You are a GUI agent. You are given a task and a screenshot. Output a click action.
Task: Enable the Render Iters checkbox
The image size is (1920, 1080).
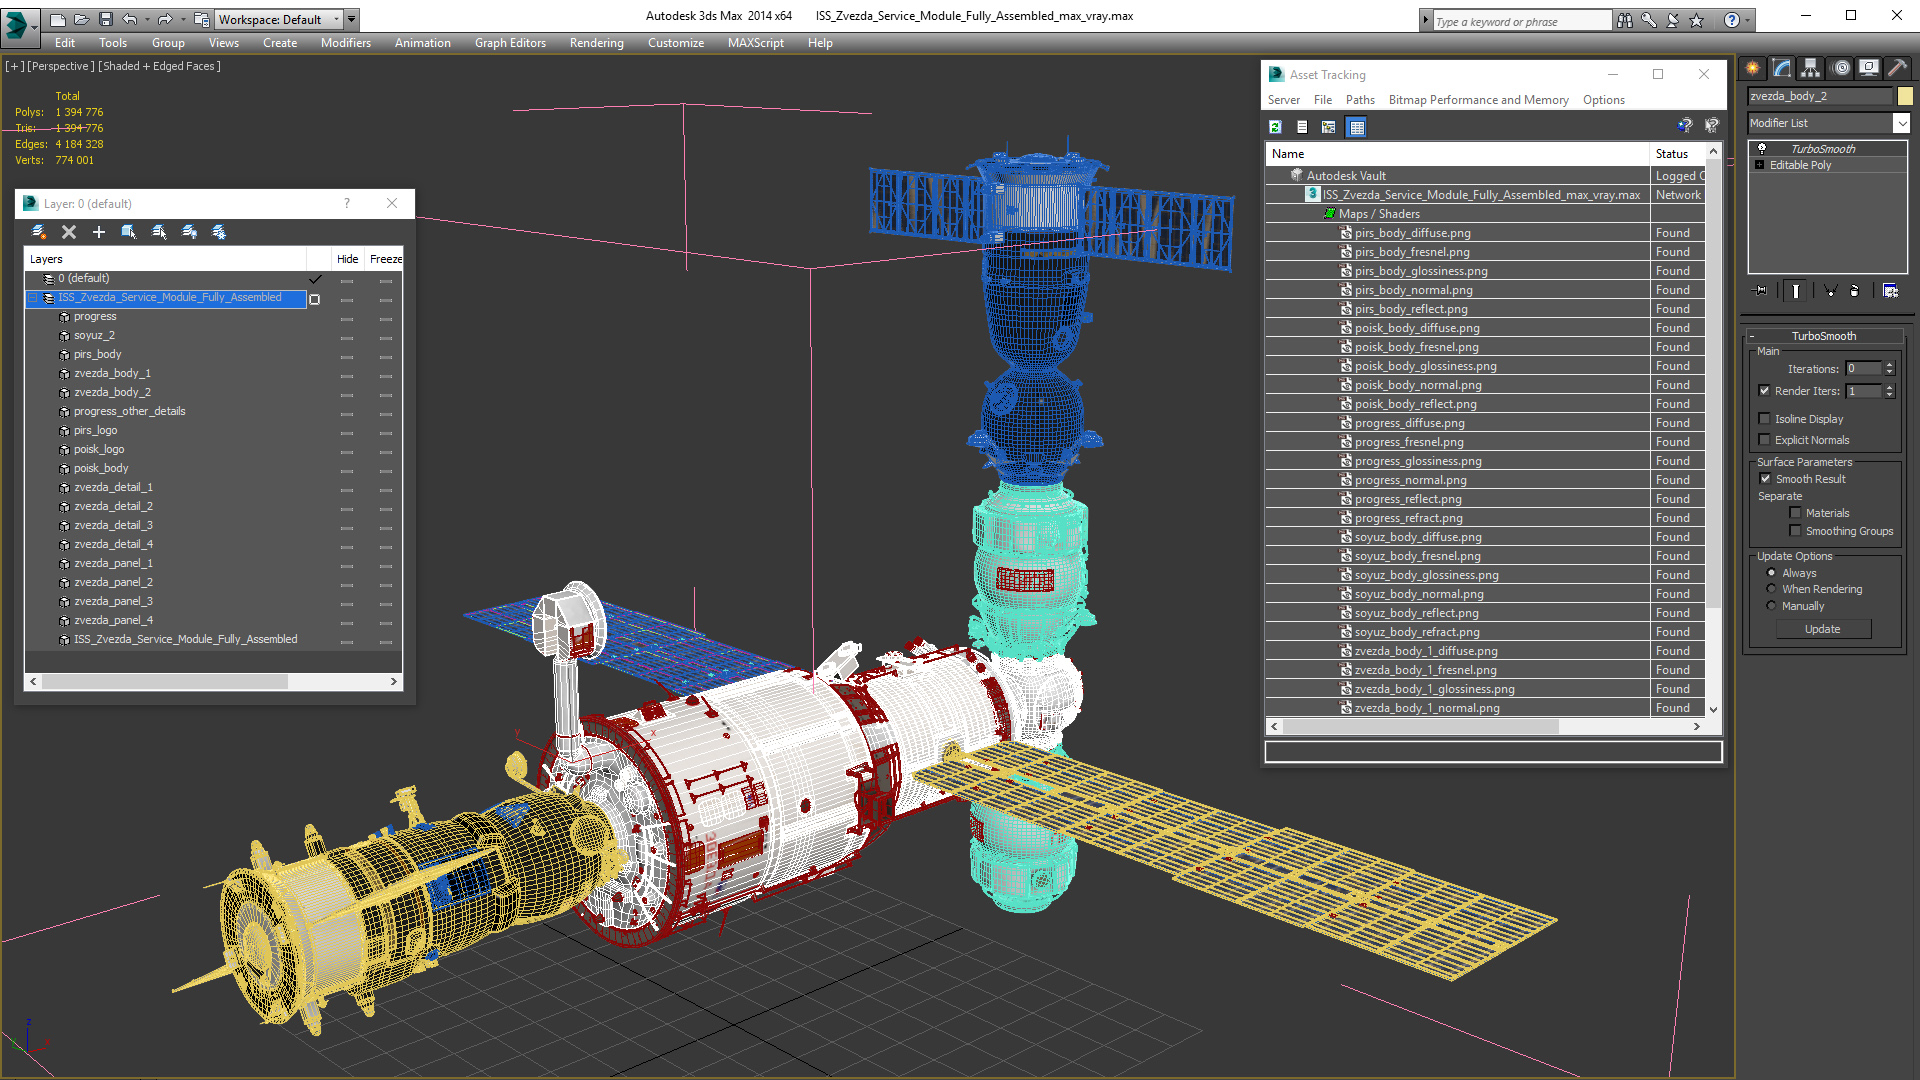point(1765,391)
